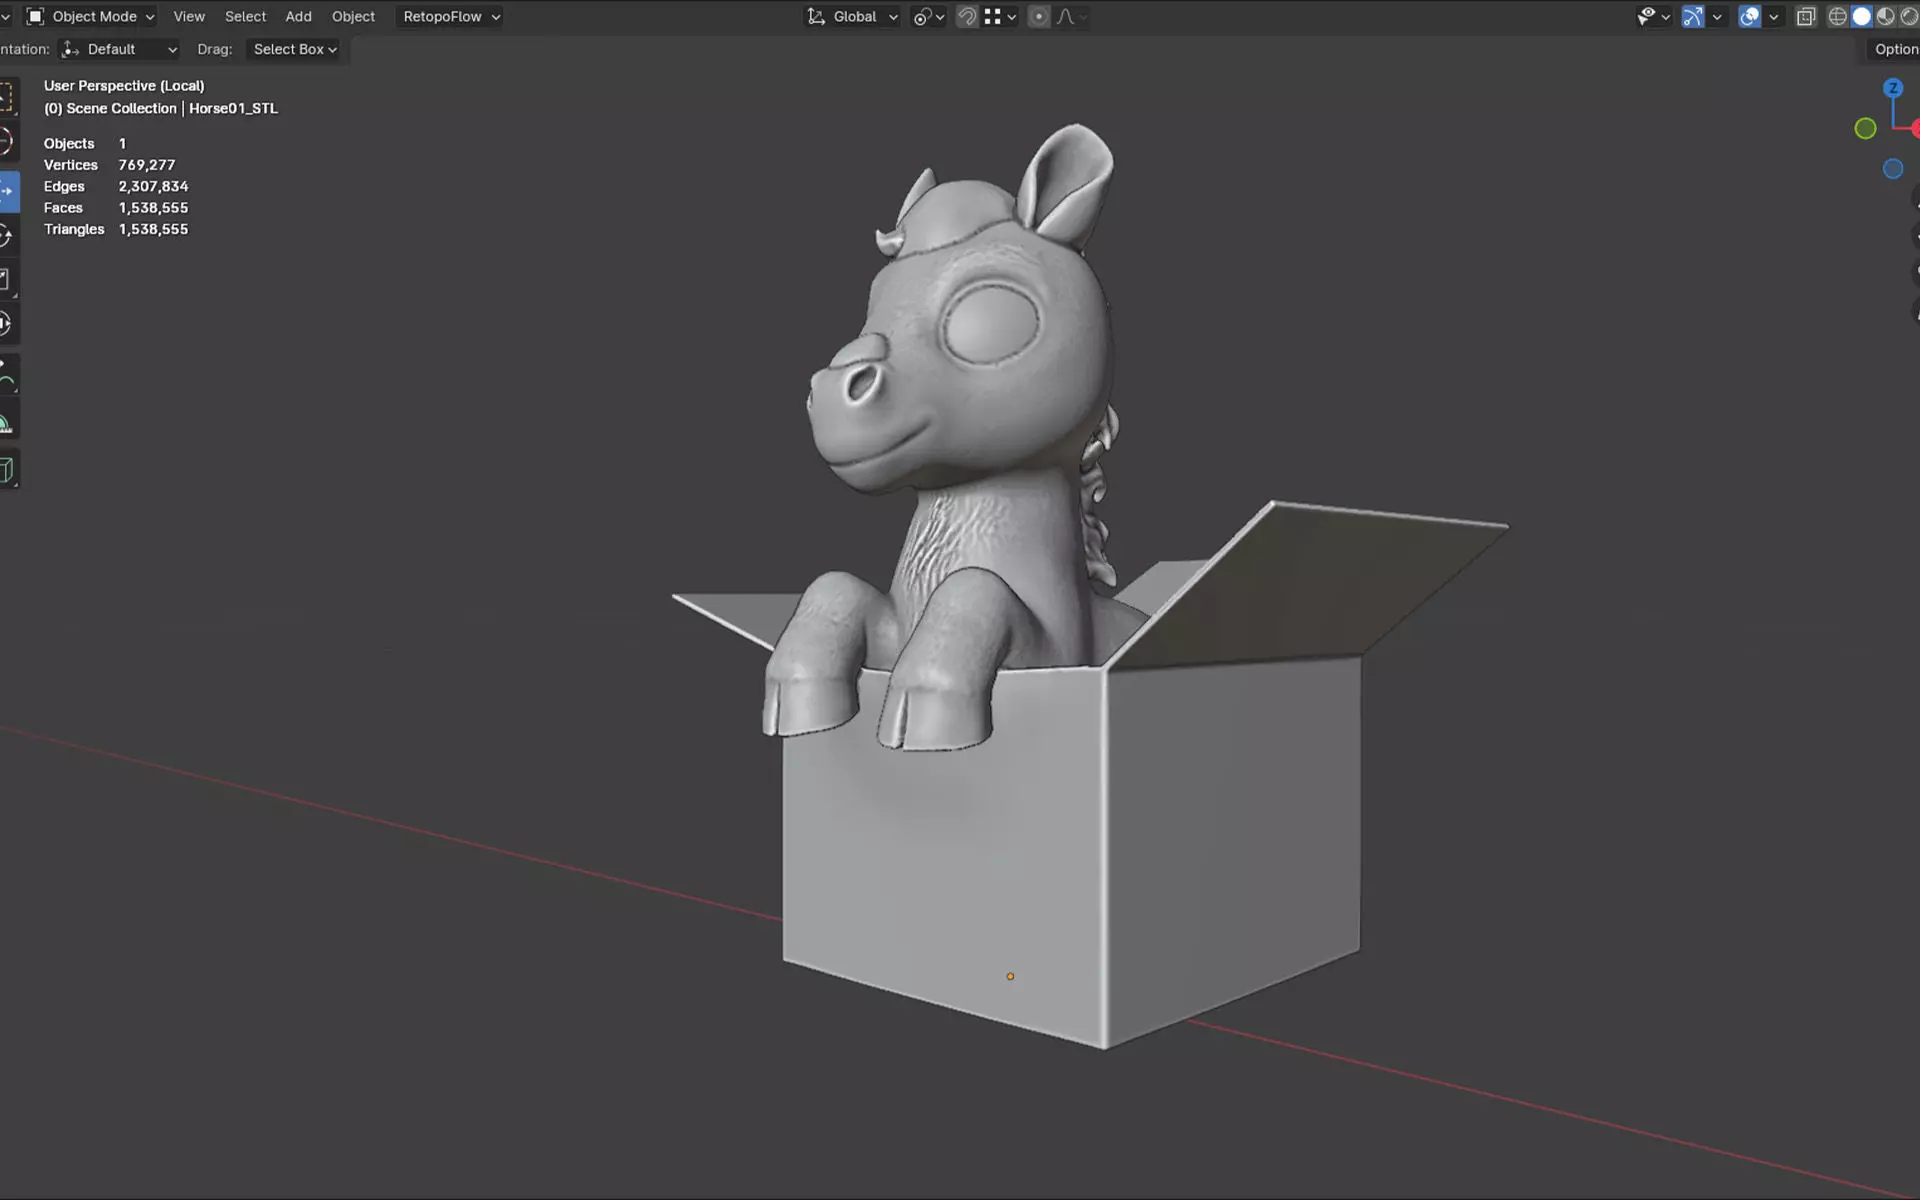Toggle viewport gizmos visibility
The width and height of the screenshot is (1920, 1200).
[1692, 17]
